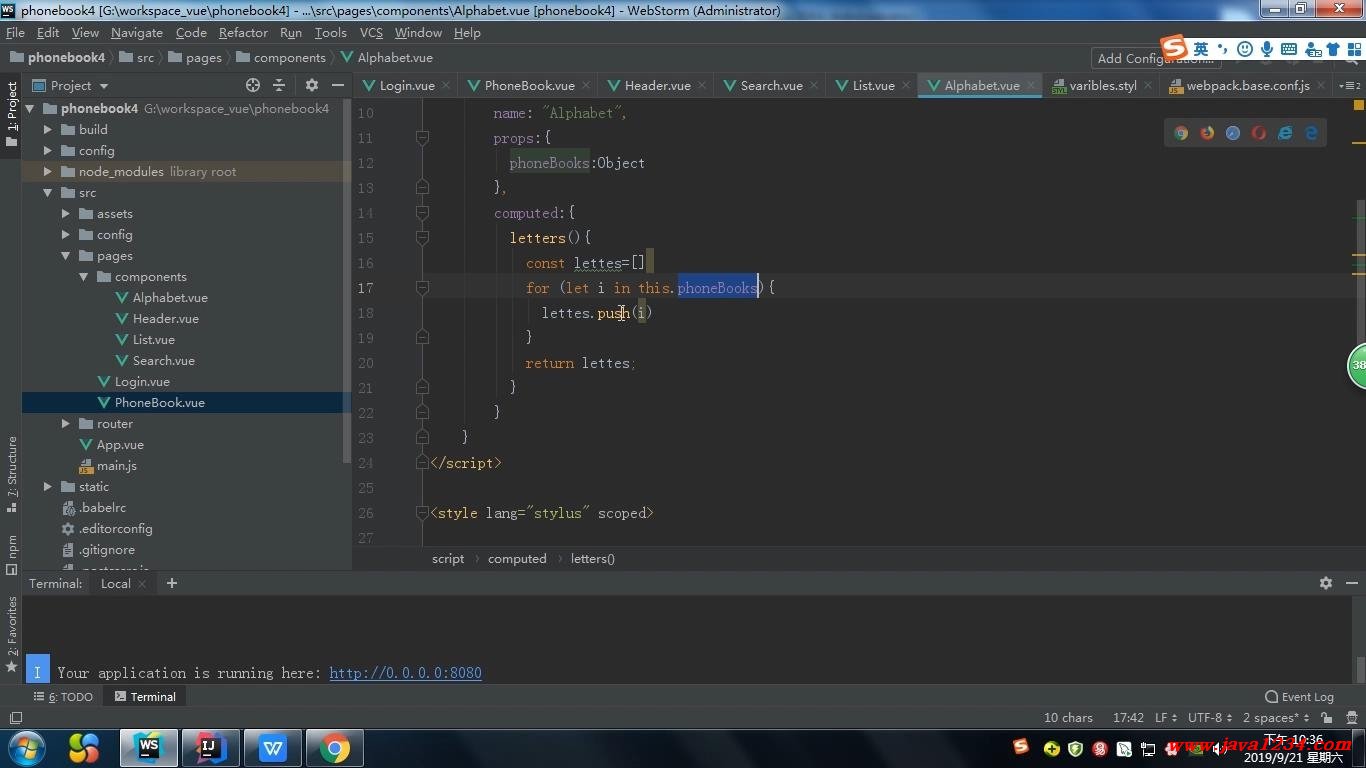The height and width of the screenshot is (768, 1366).
Task: Click collapse all icon in Project panel
Action: (x=279, y=85)
